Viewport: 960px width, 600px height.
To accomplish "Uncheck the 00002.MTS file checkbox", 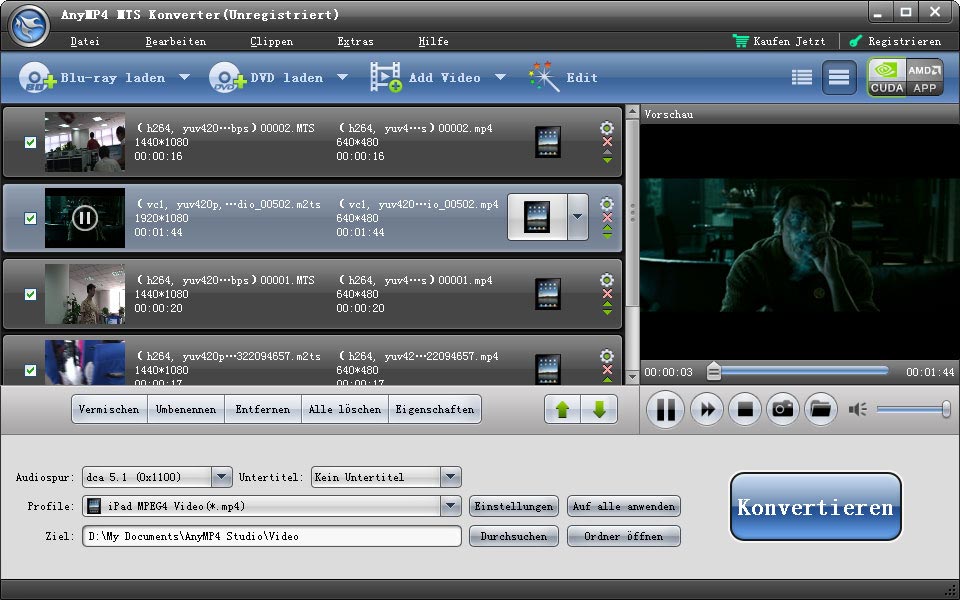I will (x=30, y=142).
